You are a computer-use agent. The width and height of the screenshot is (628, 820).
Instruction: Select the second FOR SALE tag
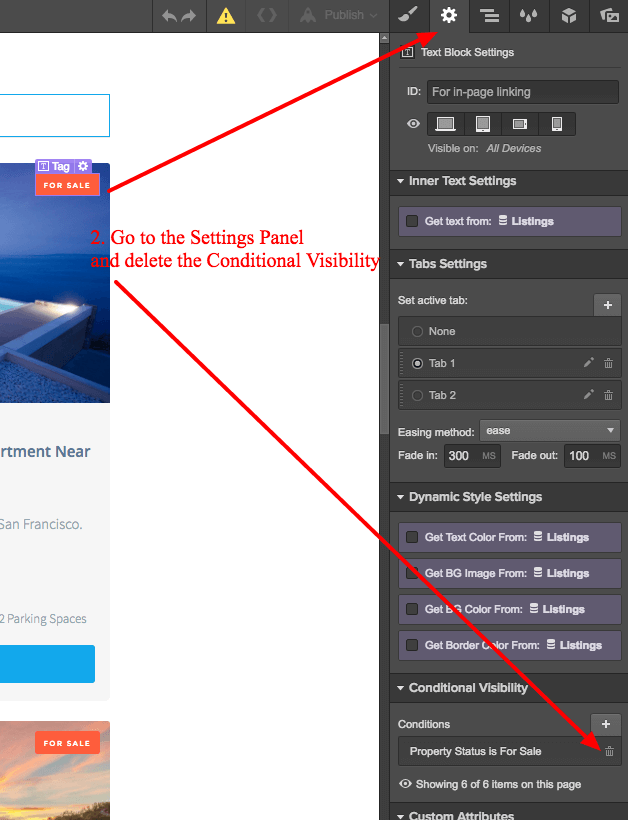tap(67, 743)
